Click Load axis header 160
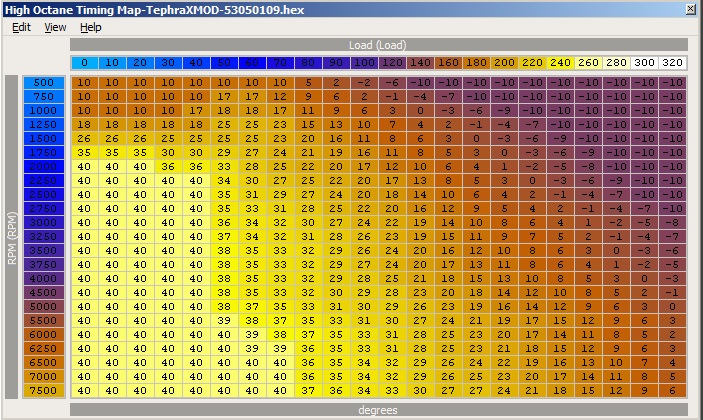703x420 pixels. click(x=448, y=63)
